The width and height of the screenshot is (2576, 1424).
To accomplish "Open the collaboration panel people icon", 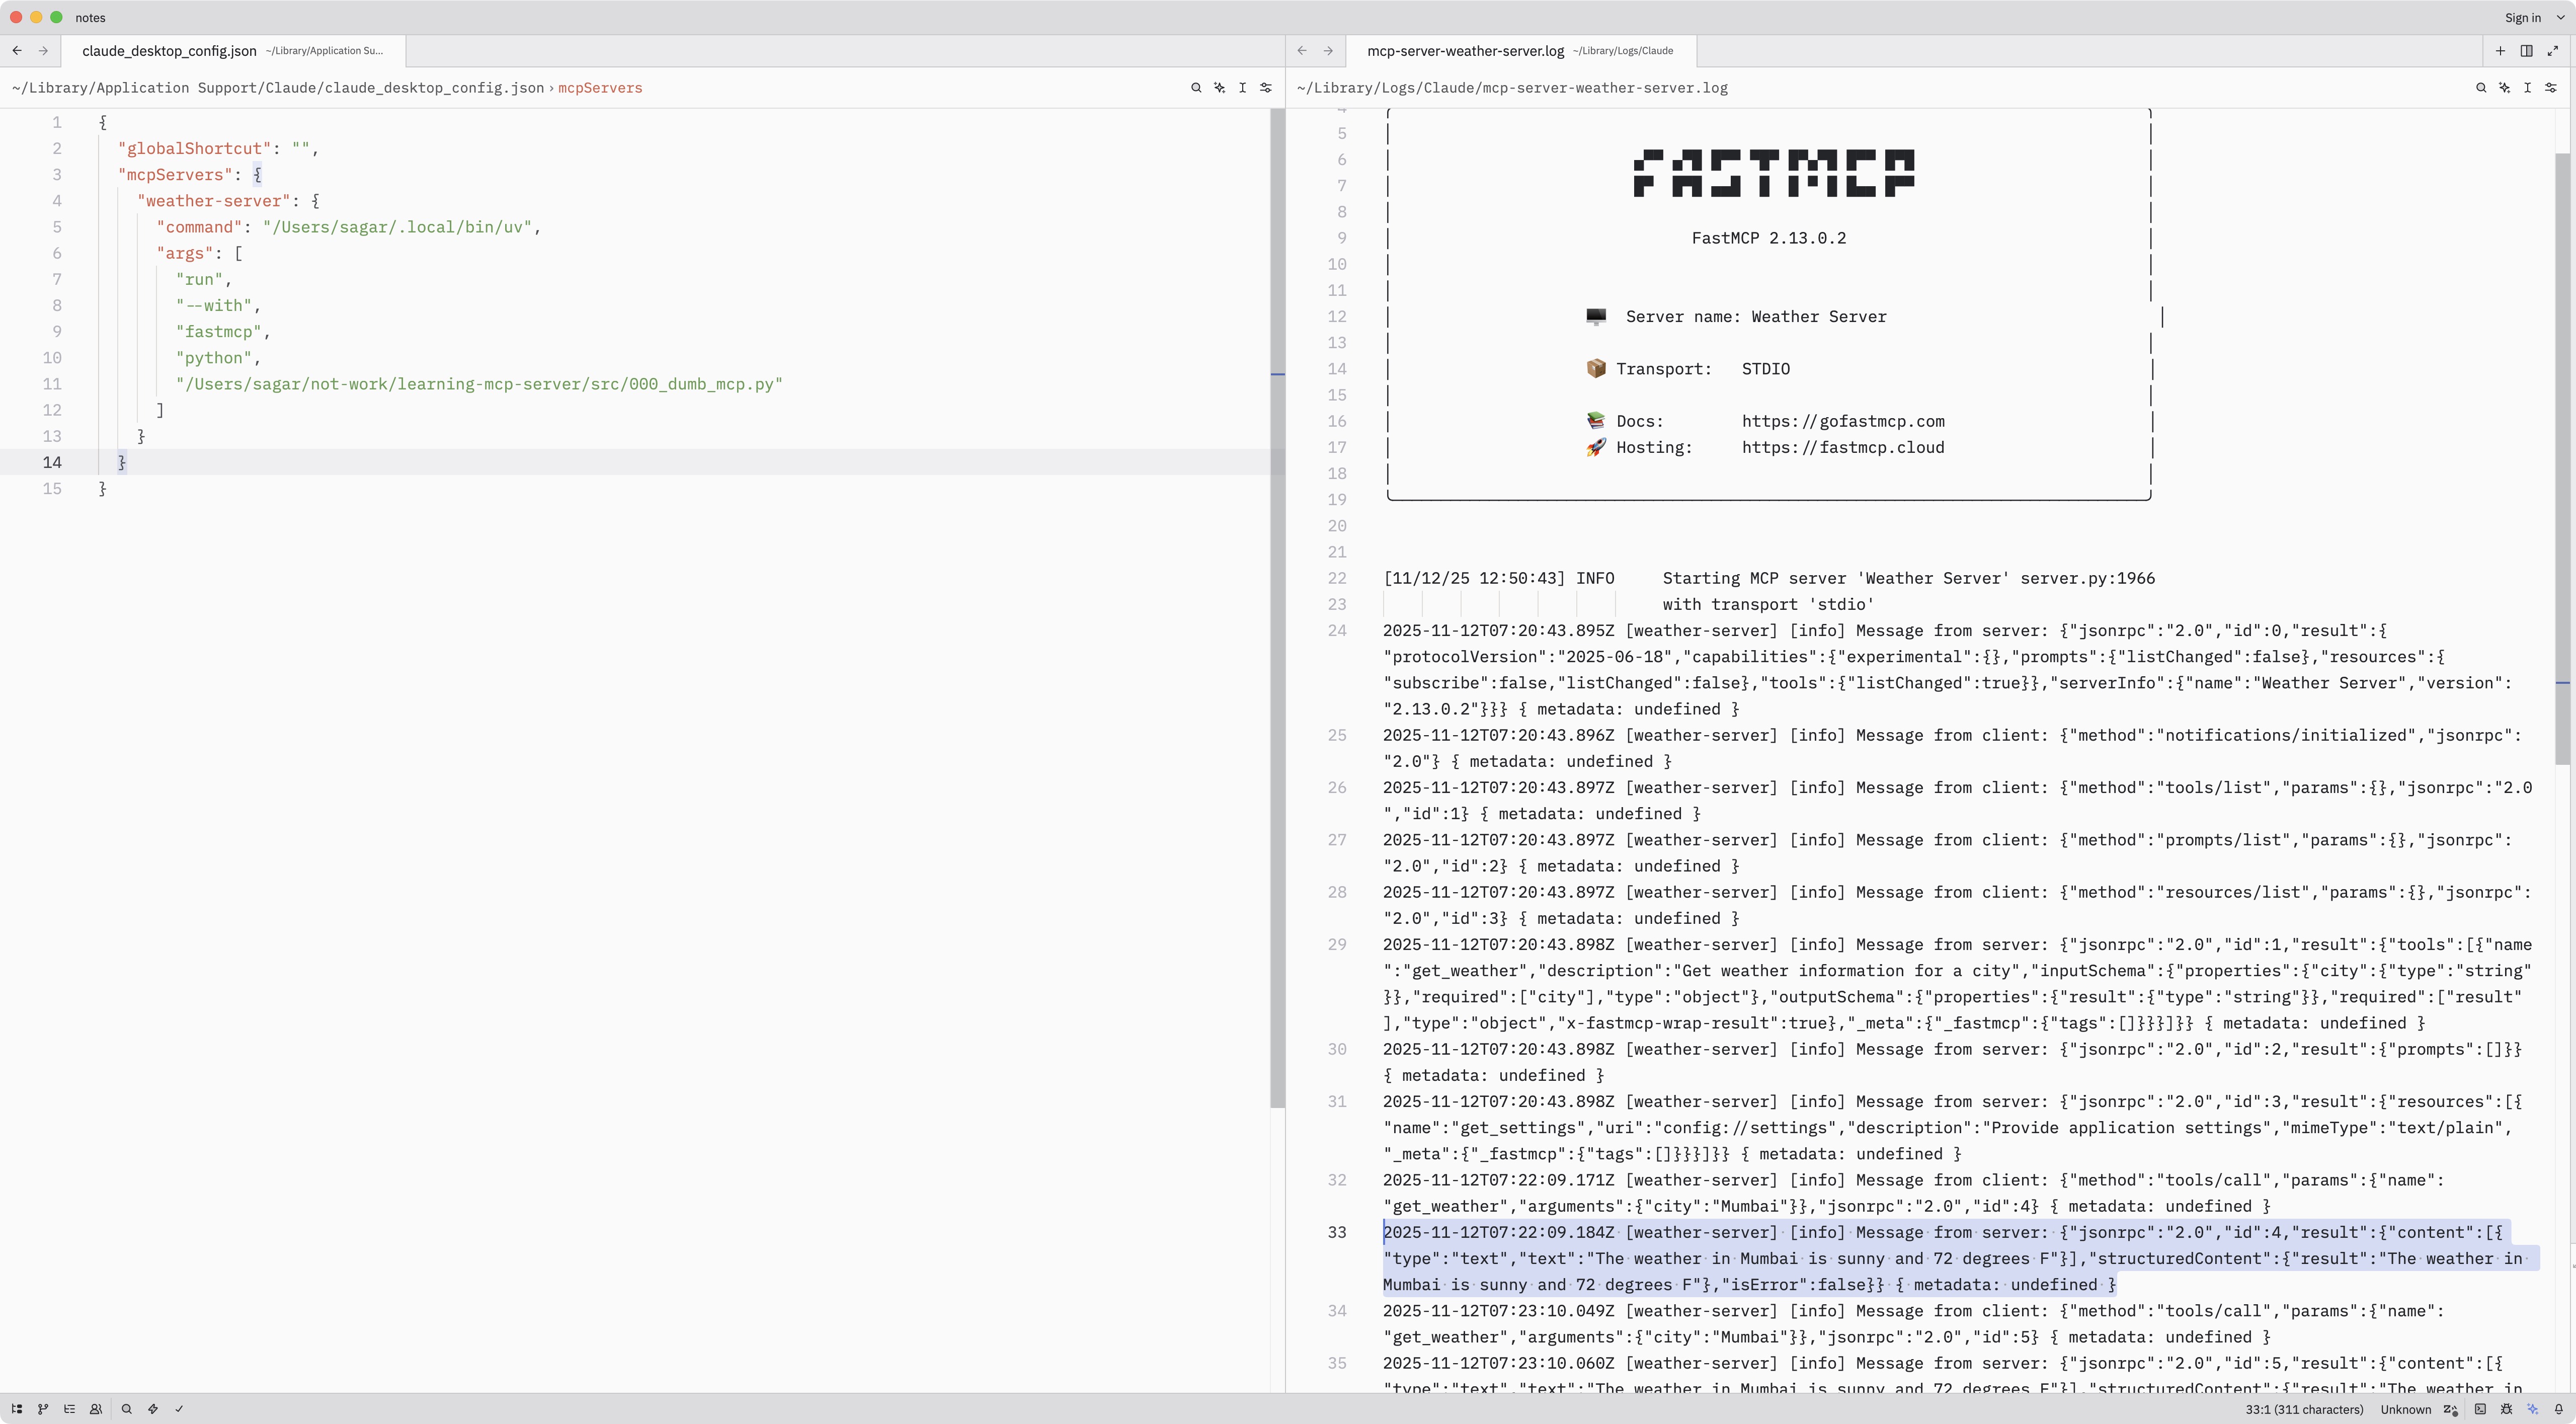I will coord(96,1409).
